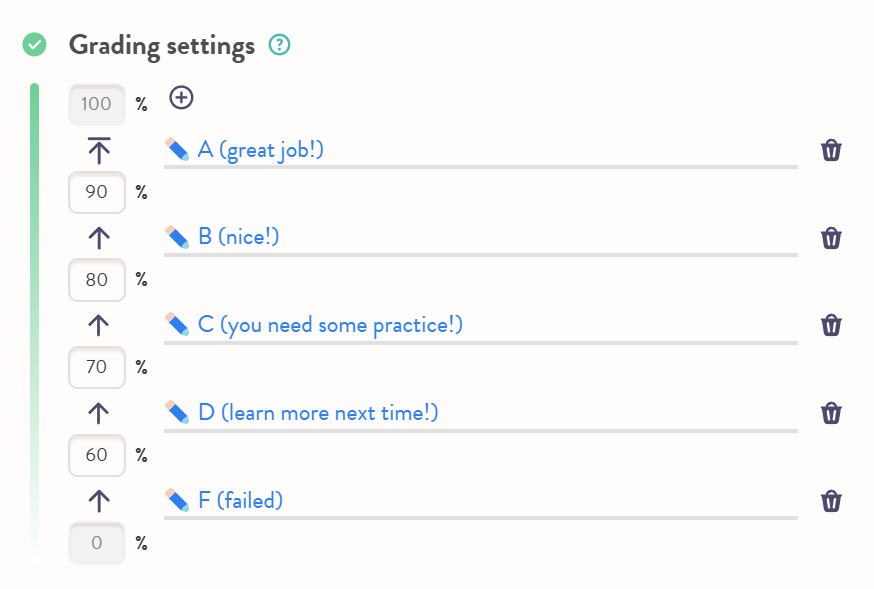Viewport: 874px width, 589px height.
Task: Click the 60 percent input box
Action: [97, 455]
